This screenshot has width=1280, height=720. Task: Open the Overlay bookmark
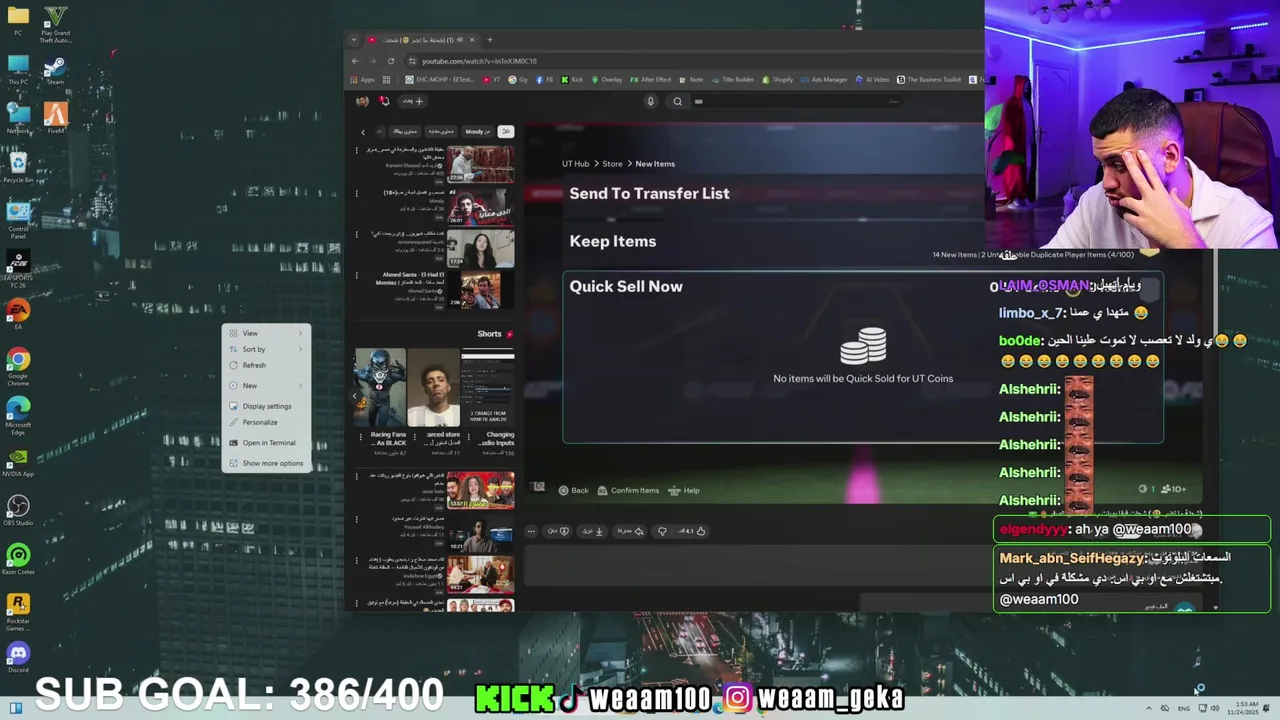[x=607, y=80]
